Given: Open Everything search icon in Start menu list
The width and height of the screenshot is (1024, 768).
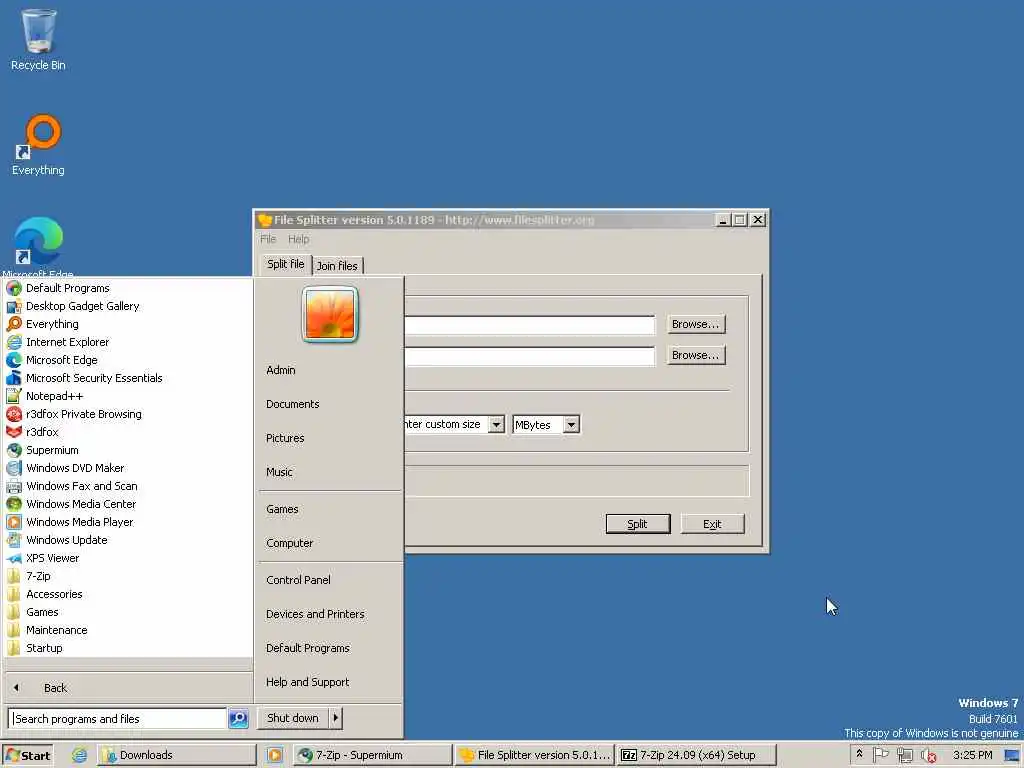Looking at the screenshot, I should coord(14,324).
